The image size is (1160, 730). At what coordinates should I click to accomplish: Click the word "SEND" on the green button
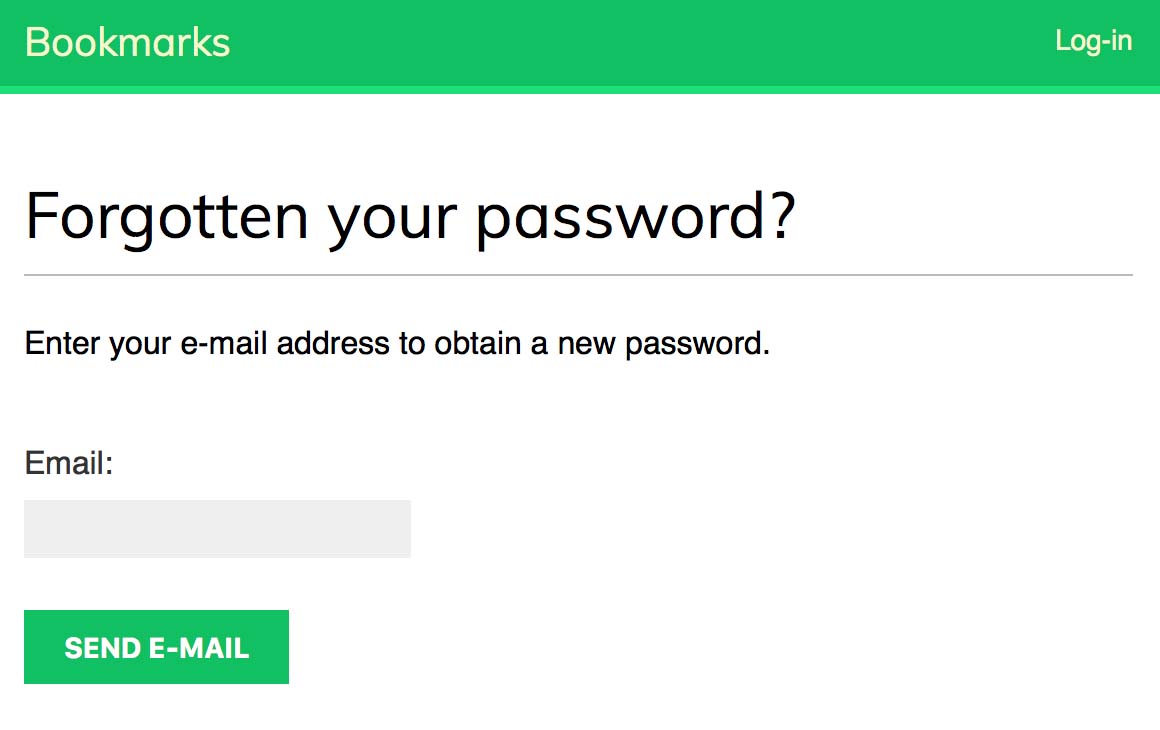[103, 648]
